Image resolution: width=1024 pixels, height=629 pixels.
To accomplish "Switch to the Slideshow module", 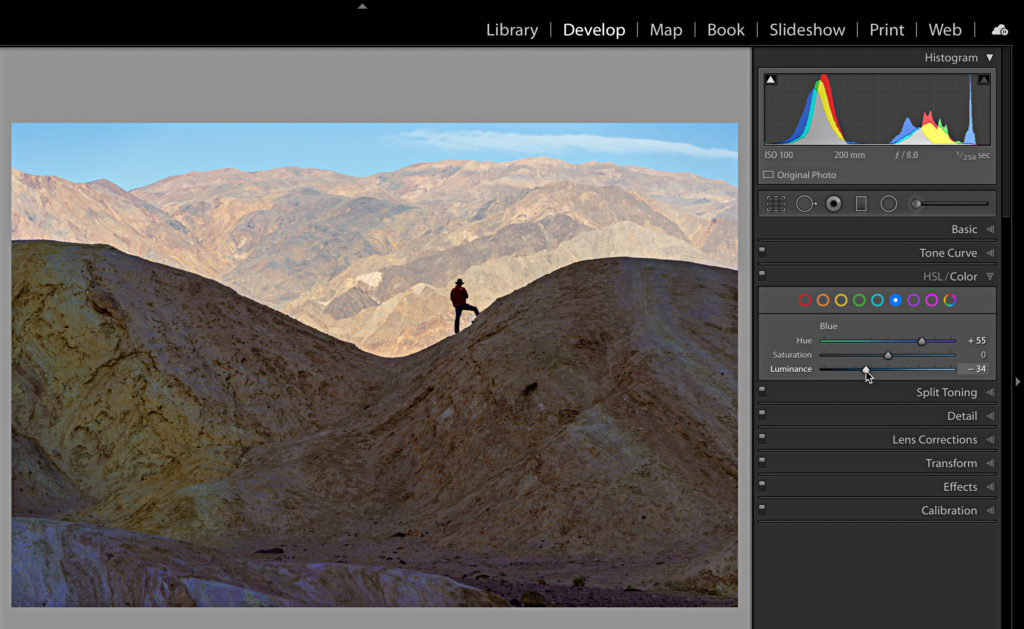I will point(807,30).
